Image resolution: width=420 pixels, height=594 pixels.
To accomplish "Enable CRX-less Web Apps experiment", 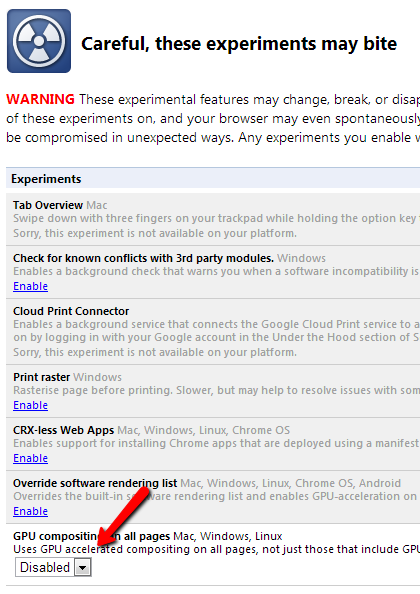I will tap(30, 458).
